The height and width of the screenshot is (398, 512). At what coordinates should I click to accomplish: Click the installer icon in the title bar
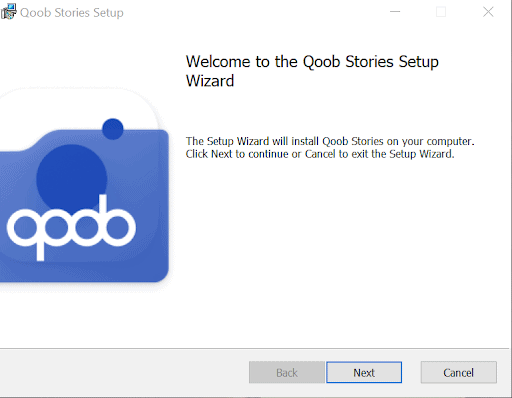pyautogui.click(x=9, y=12)
